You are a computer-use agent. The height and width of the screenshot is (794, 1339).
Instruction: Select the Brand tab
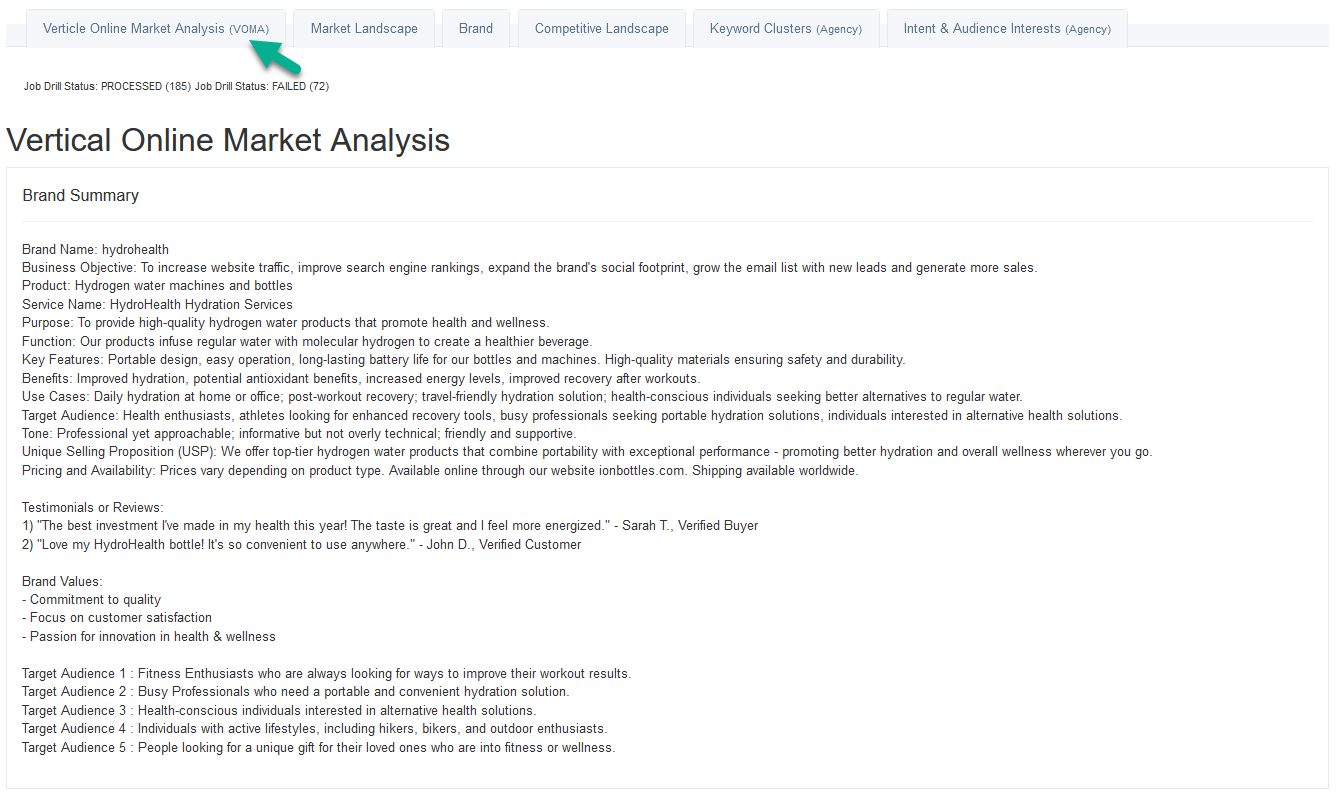pyautogui.click(x=476, y=28)
